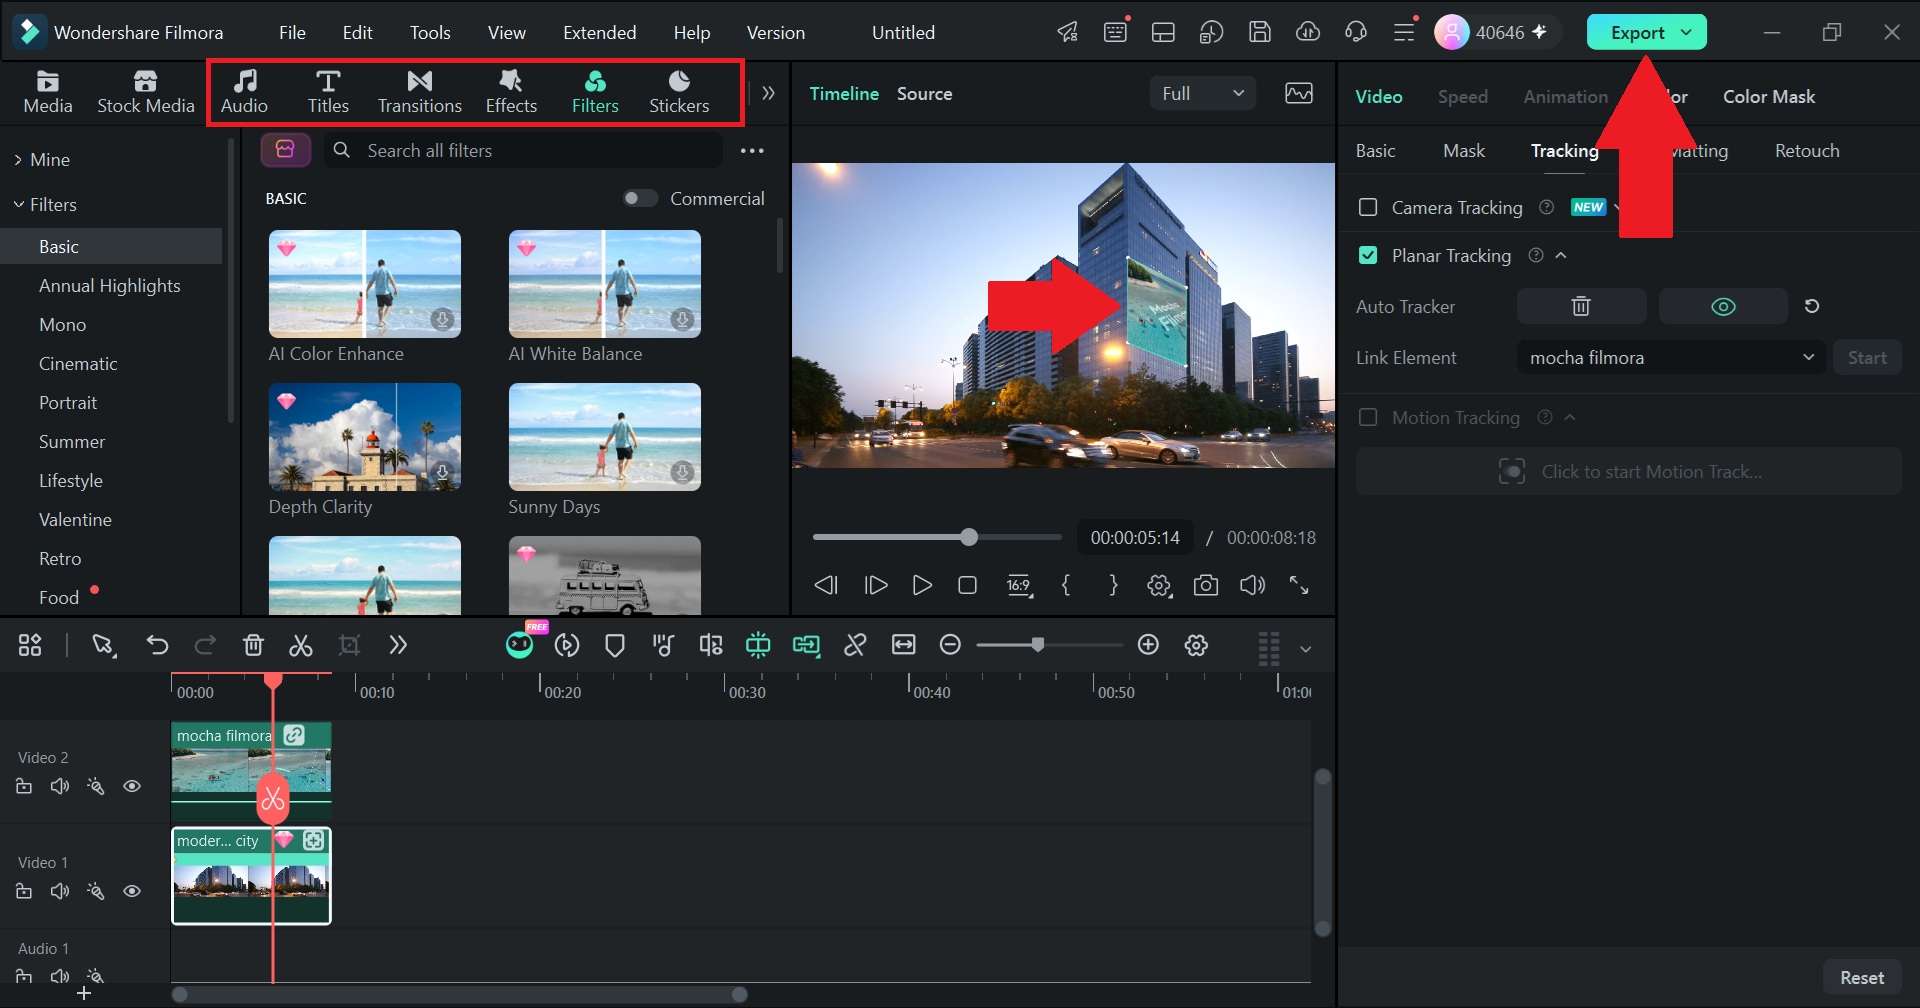Click the preview playback progress slider
1920x1008 pixels.
(x=937, y=538)
